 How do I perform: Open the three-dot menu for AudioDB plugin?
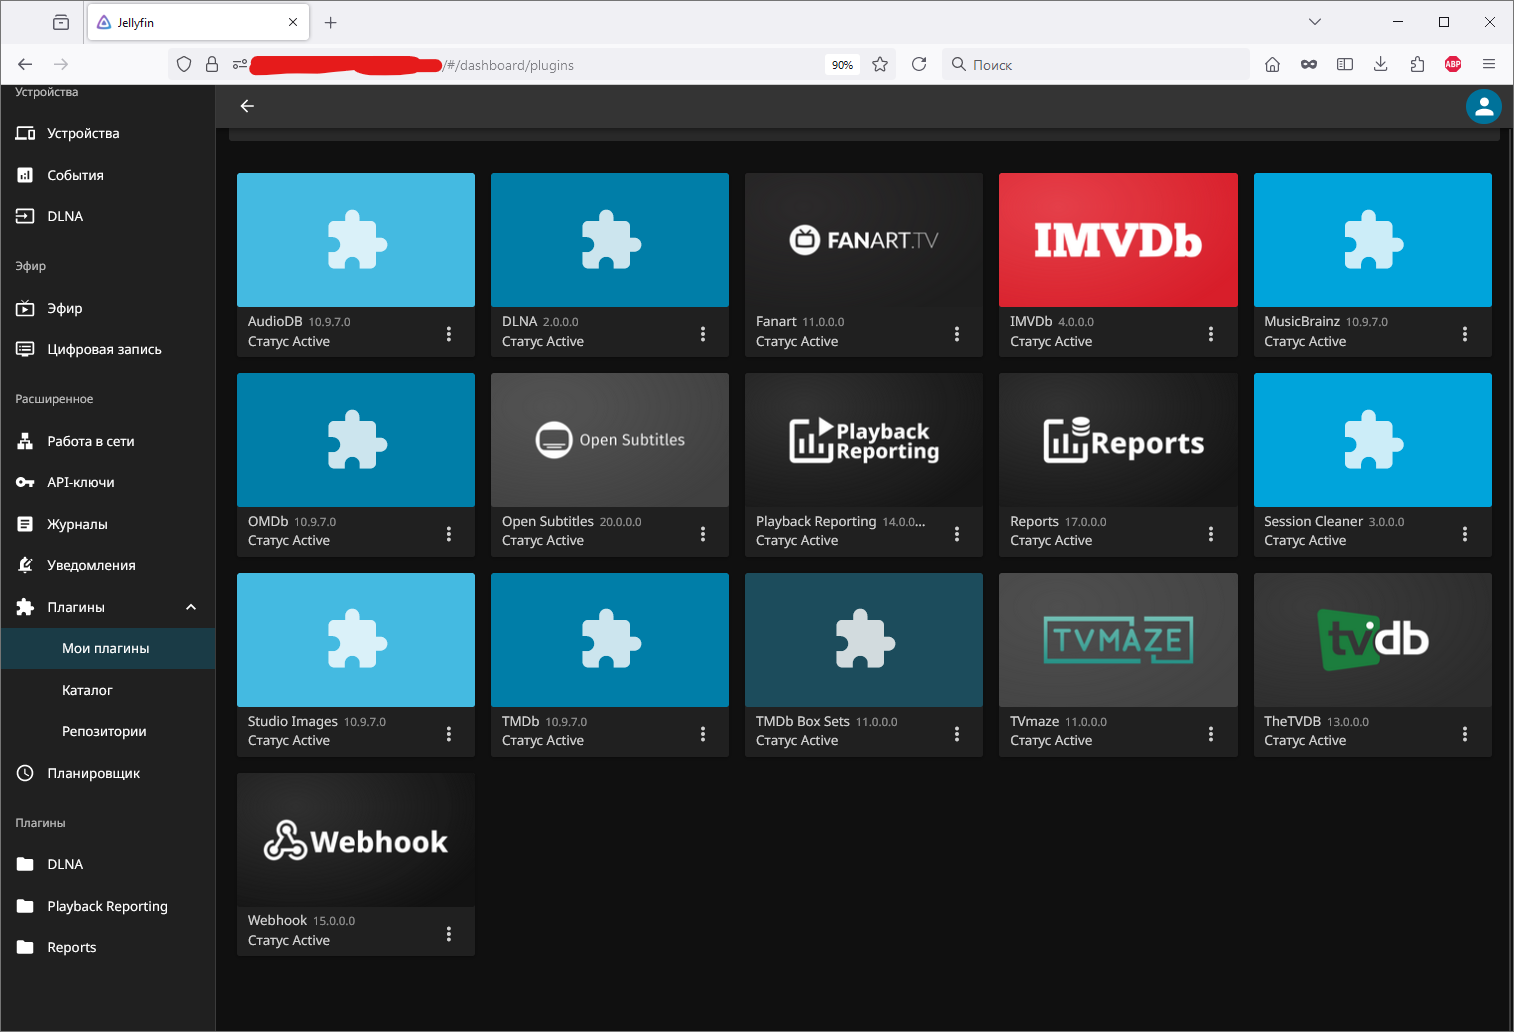(x=449, y=334)
